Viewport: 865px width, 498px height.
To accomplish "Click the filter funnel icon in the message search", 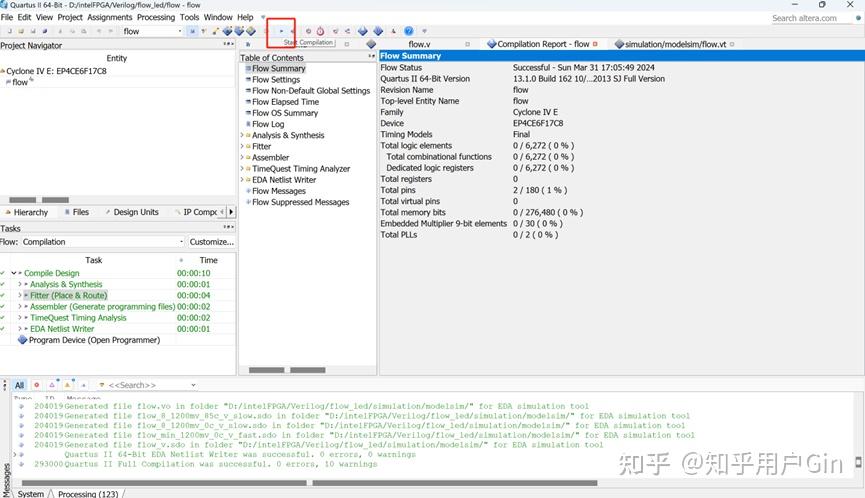I will click(x=102, y=384).
